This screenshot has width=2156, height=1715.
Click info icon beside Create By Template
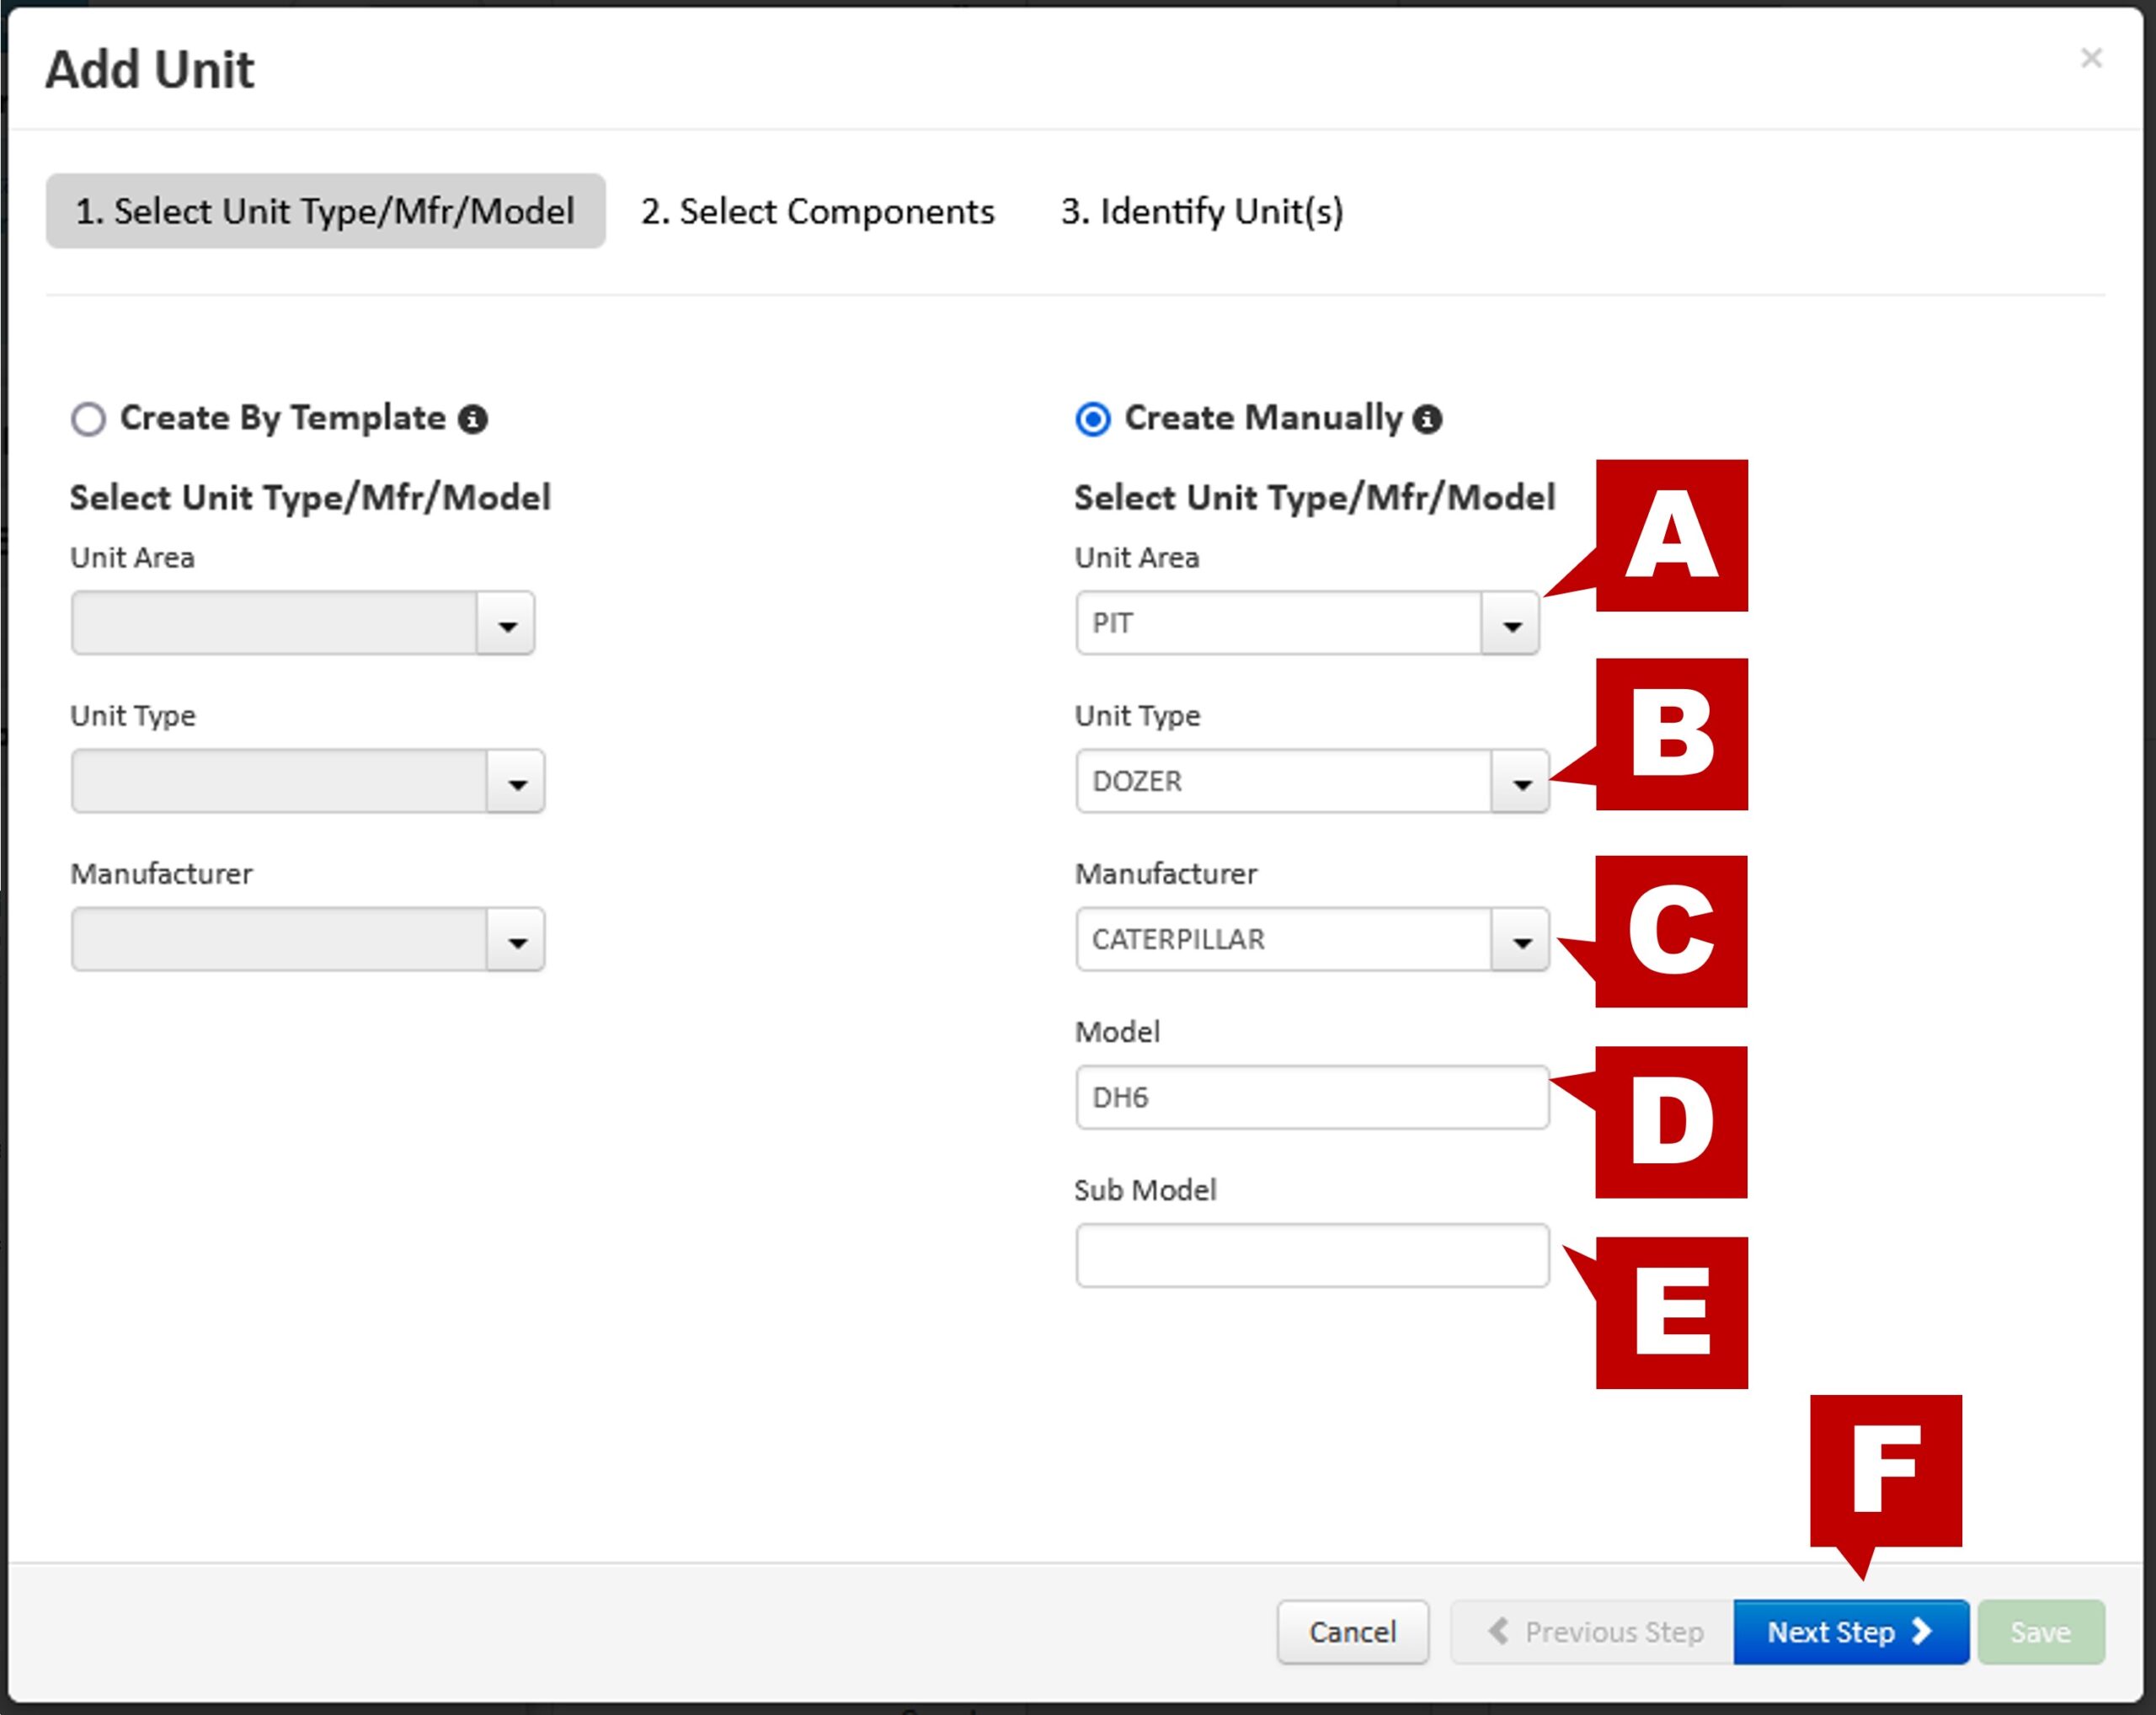472,419
